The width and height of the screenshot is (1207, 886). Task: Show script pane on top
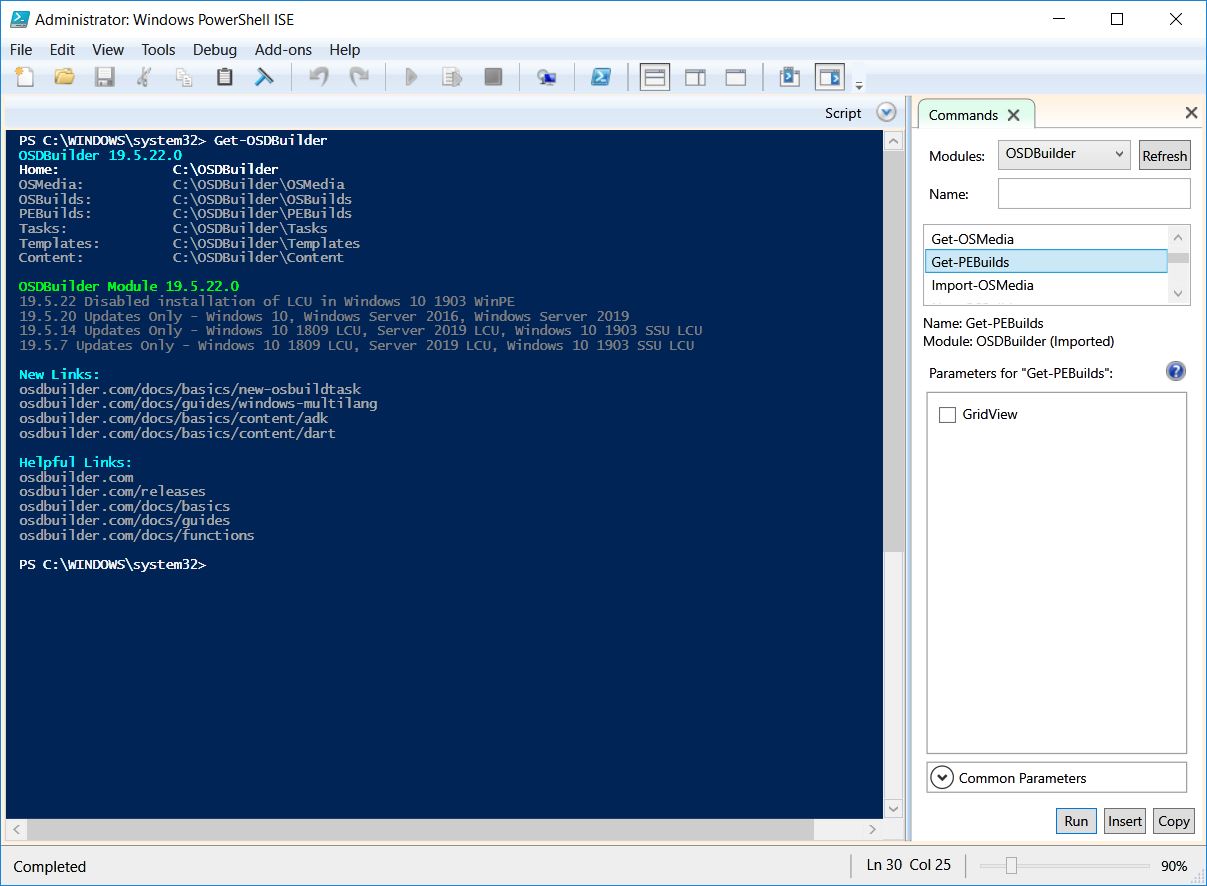[655, 77]
